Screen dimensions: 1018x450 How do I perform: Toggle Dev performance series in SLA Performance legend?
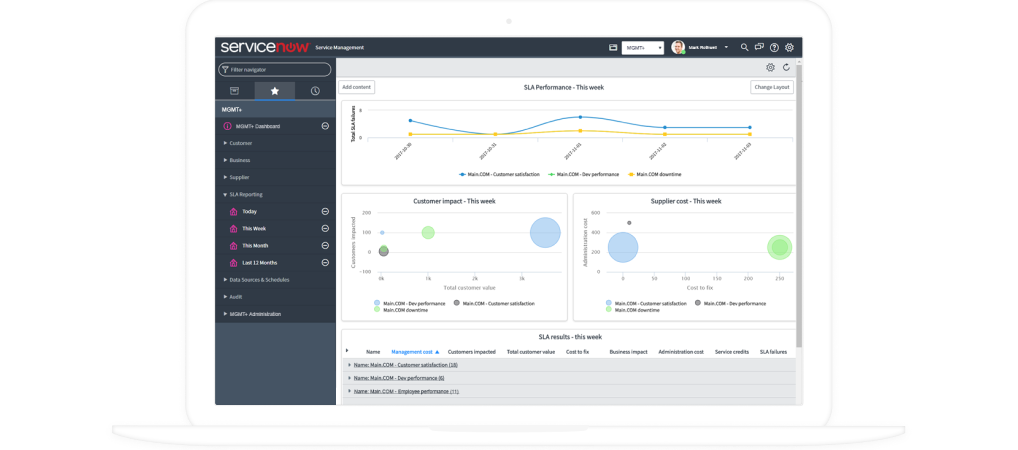pyautogui.click(x=584, y=174)
